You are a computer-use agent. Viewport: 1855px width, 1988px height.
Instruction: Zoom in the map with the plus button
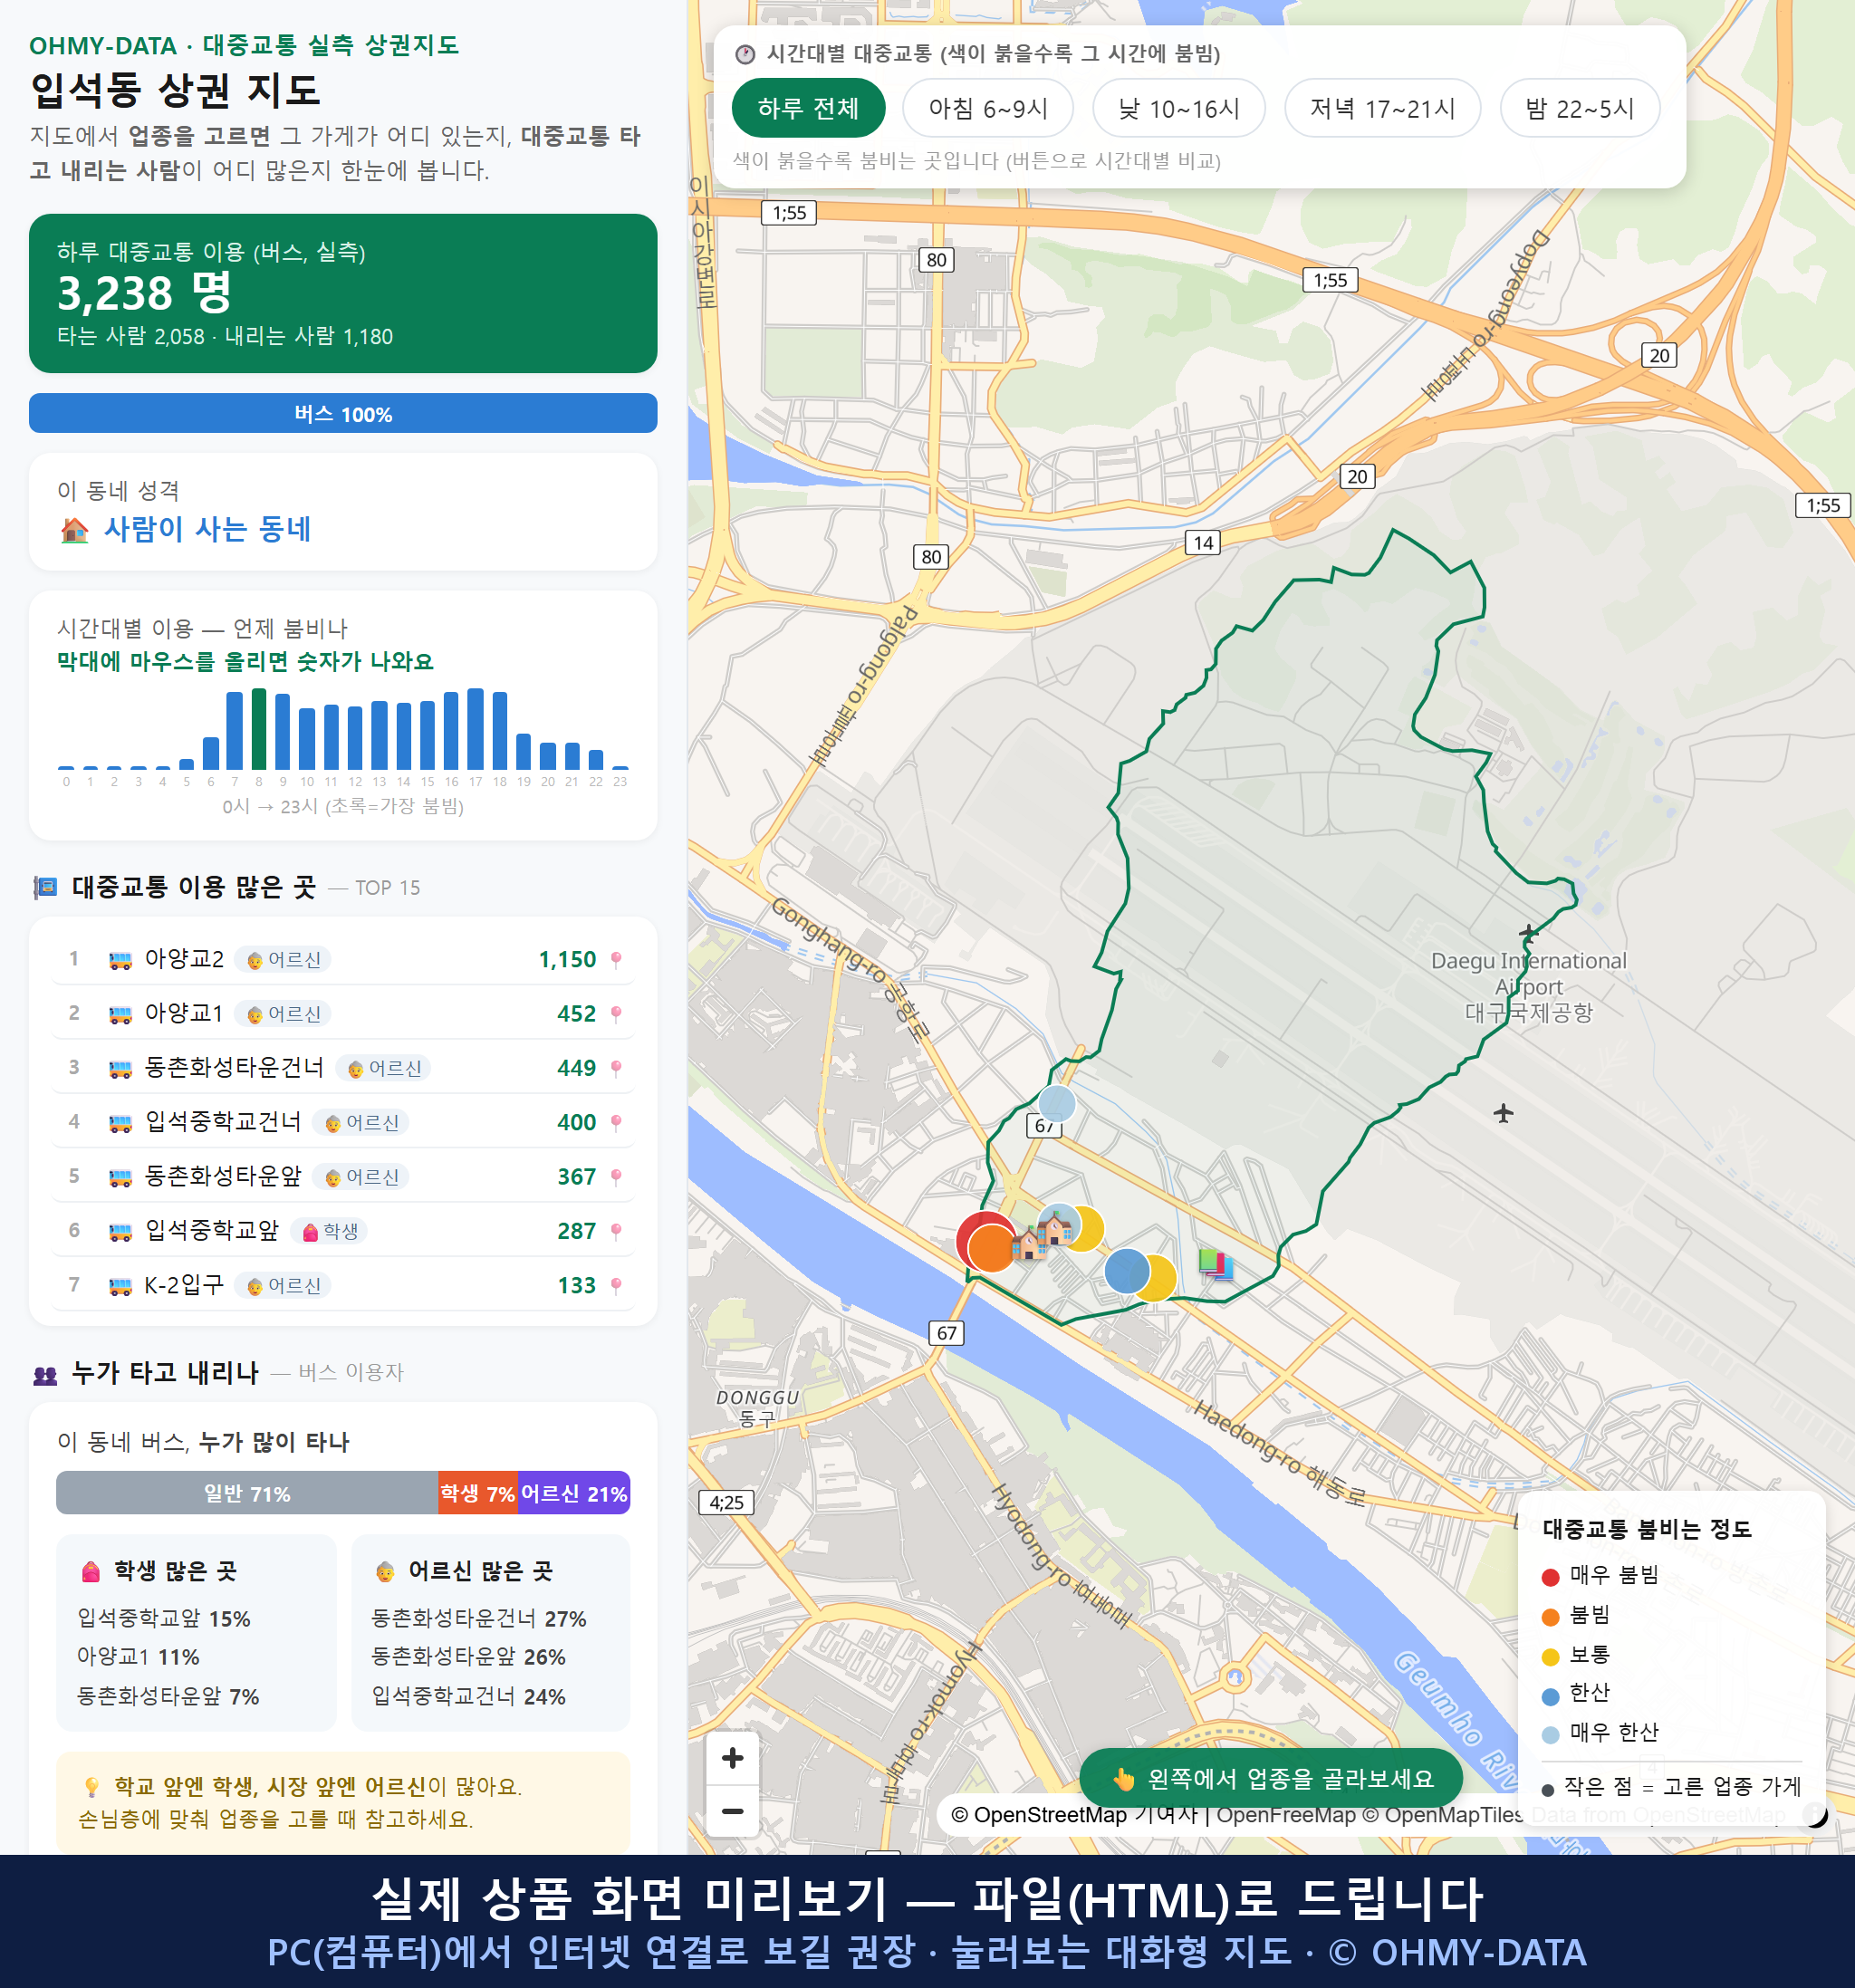coord(732,1758)
